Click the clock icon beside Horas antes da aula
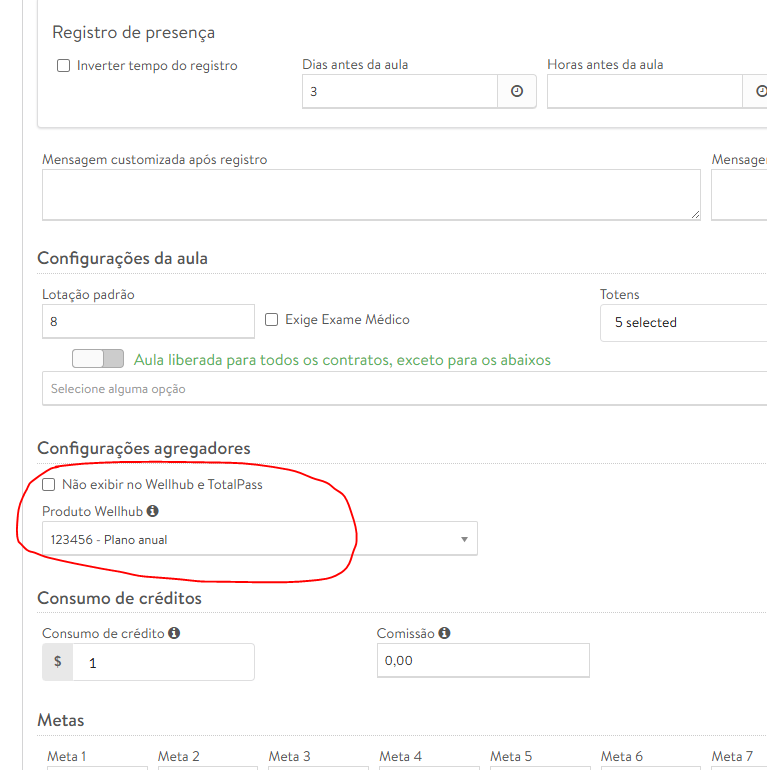Image resolution: width=767 pixels, height=770 pixels. point(760,91)
